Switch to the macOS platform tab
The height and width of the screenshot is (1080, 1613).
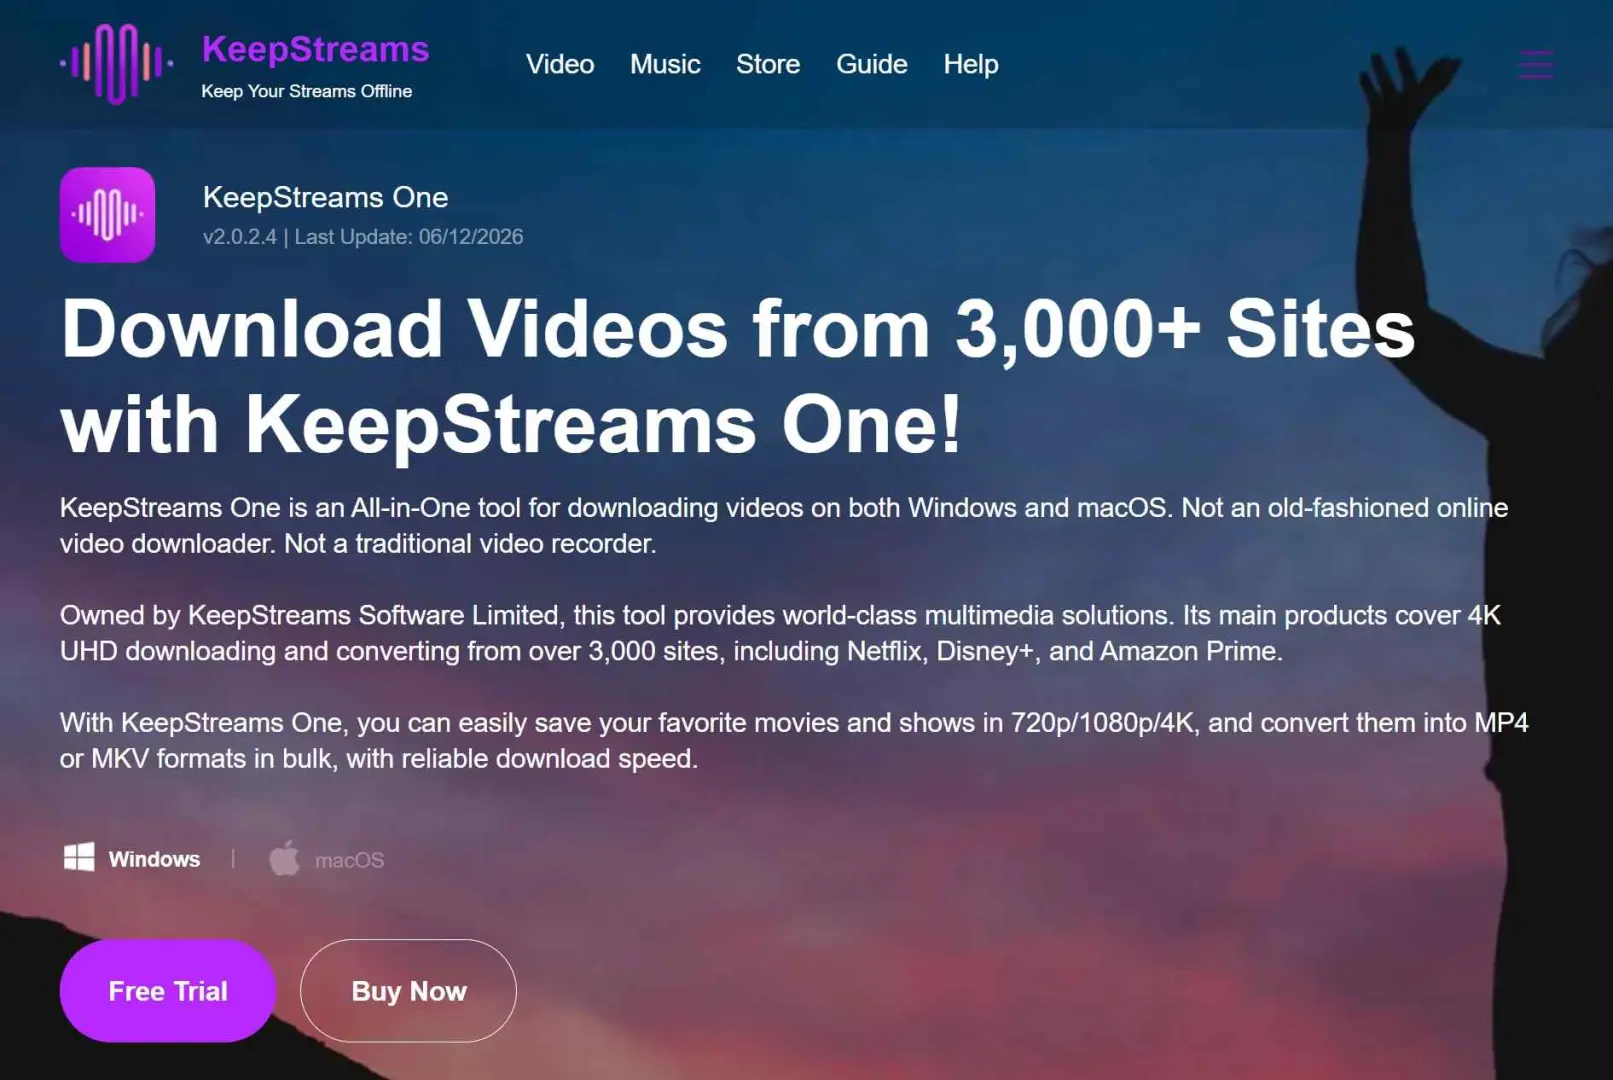coord(327,859)
